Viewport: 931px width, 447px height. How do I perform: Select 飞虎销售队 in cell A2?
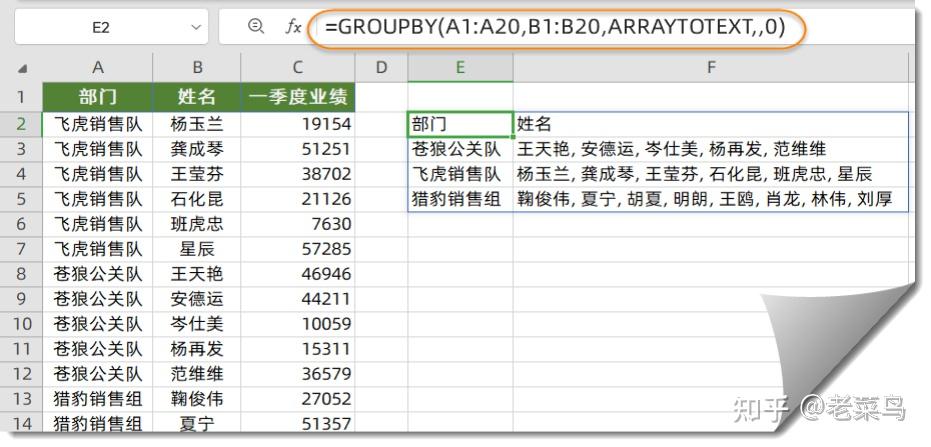[98, 124]
